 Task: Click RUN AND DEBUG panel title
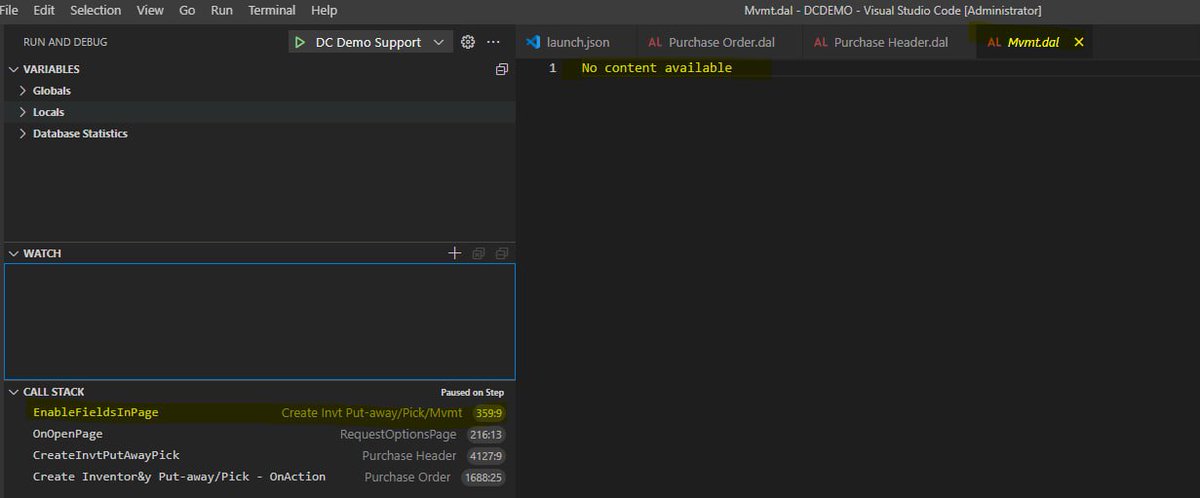pos(65,42)
